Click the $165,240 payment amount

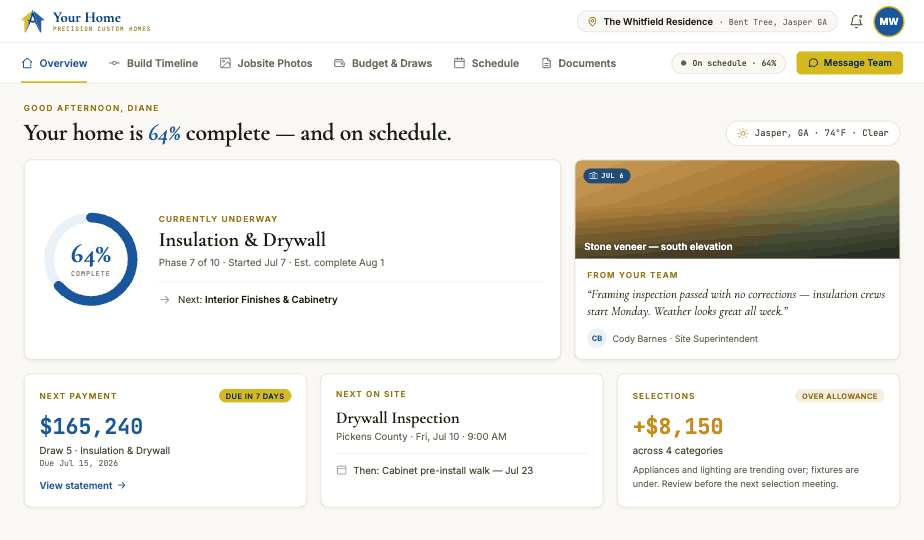click(x=91, y=426)
